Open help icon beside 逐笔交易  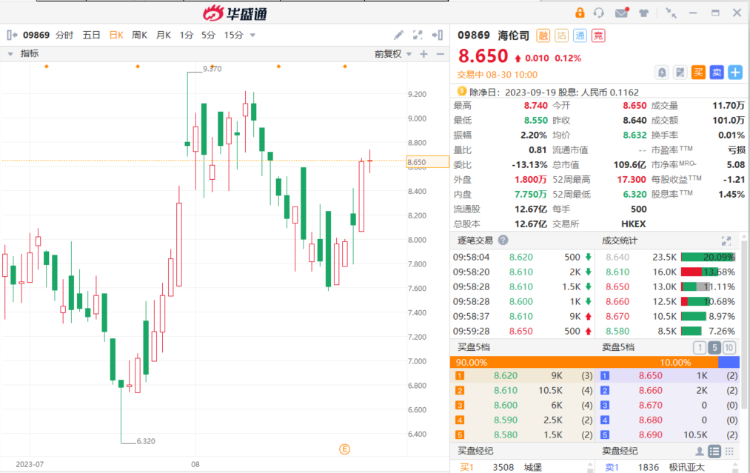[x=503, y=240]
